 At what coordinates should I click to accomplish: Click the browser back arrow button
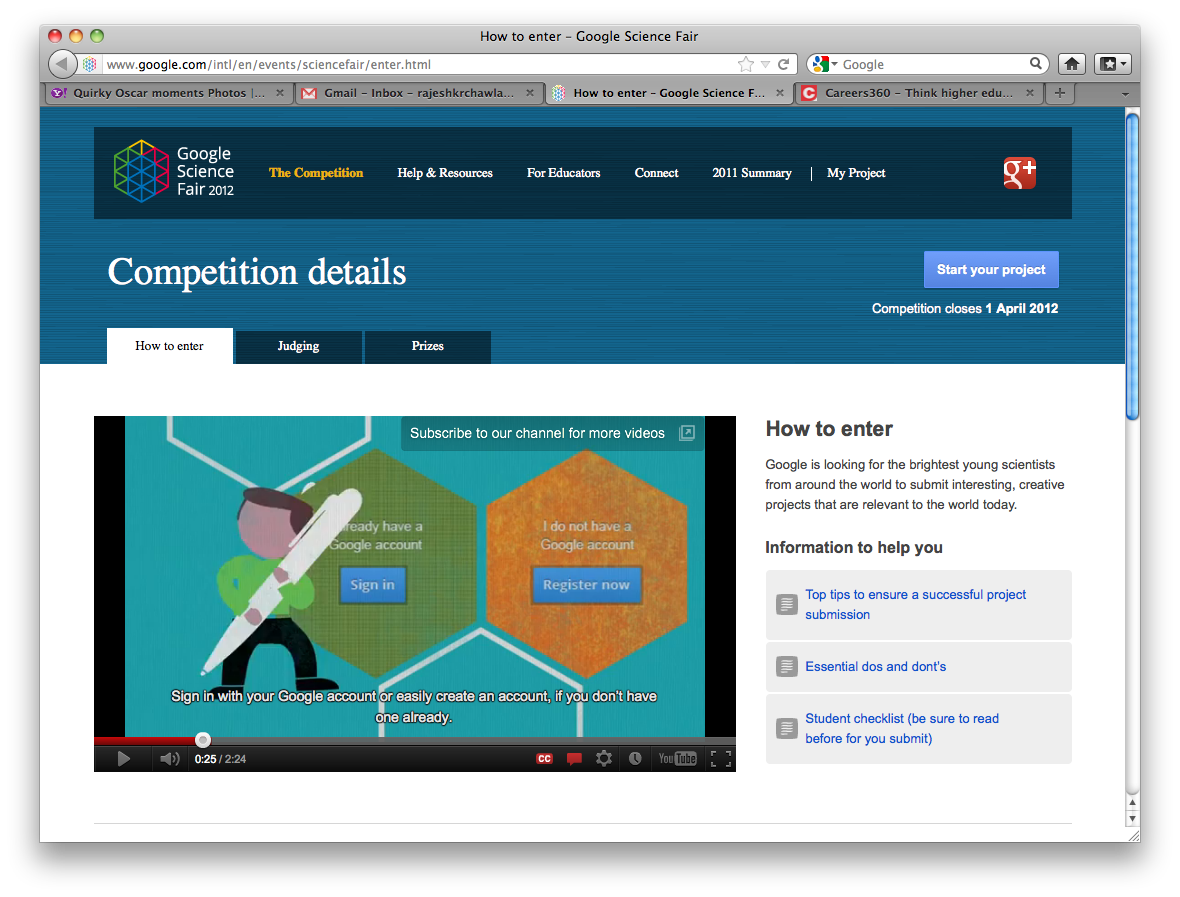point(63,64)
